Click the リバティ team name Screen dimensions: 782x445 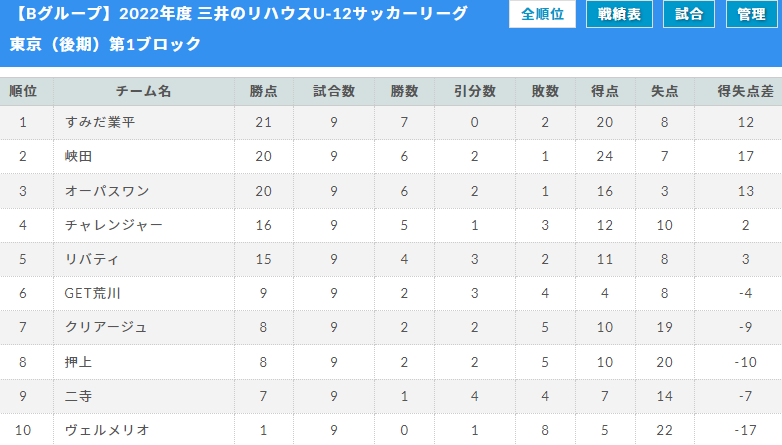click(92, 259)
